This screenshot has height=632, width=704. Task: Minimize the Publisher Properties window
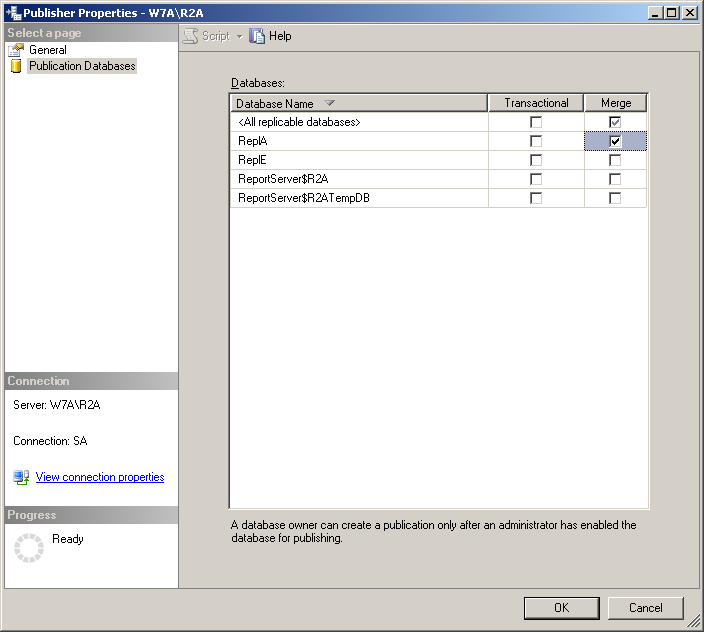click(x=656, y=13)
